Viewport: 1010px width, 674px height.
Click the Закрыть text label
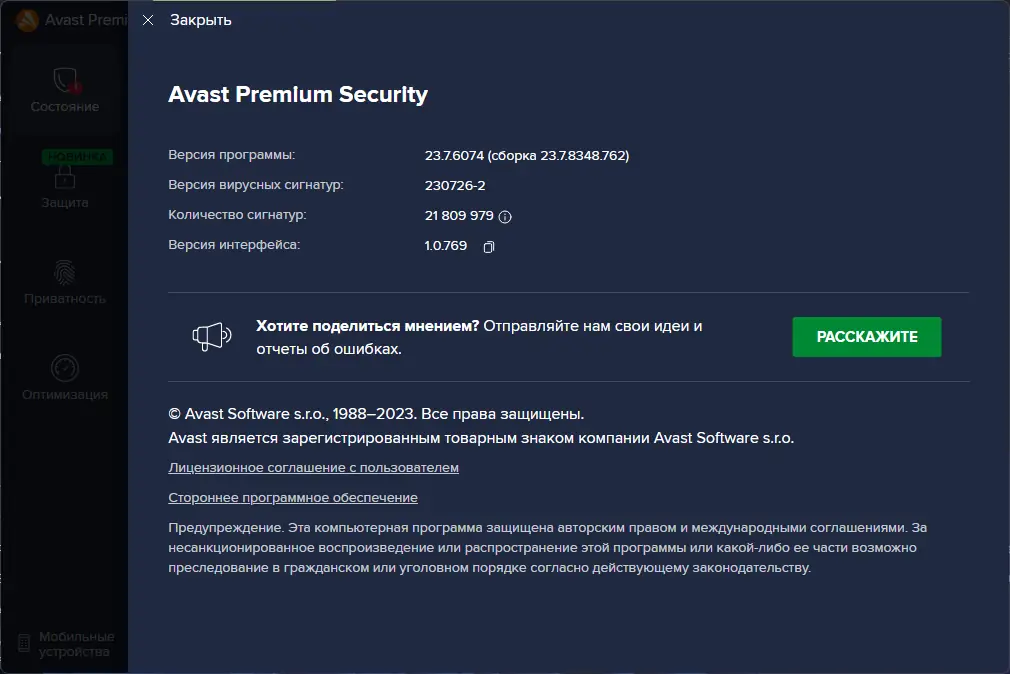pyautogui.click(x=201, y=20)
